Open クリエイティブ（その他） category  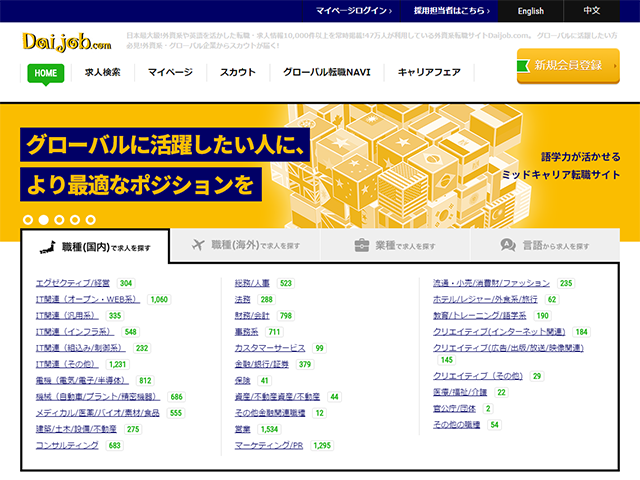pos(478,376)
